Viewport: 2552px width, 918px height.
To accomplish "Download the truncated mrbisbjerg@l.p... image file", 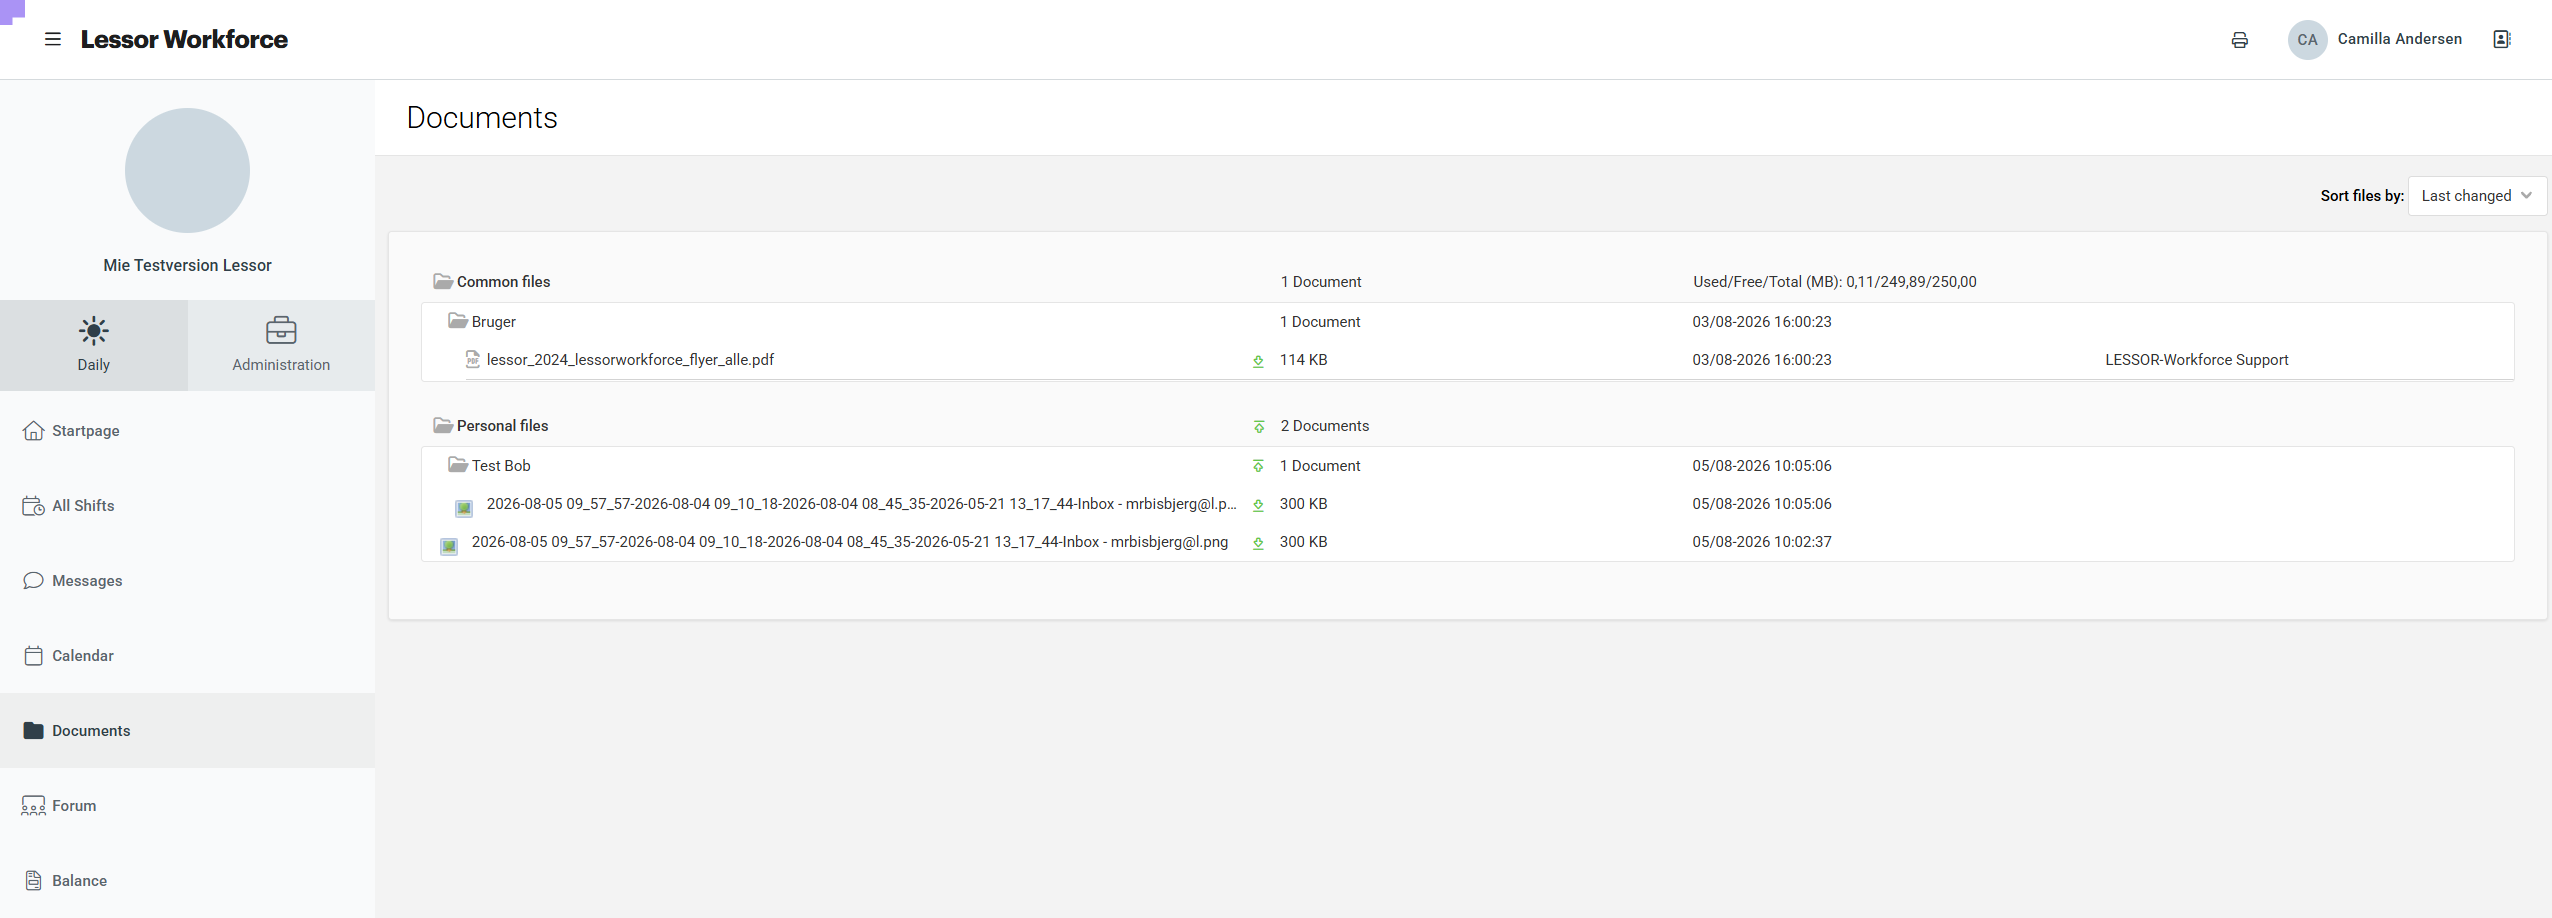I will pos(1258,505).
